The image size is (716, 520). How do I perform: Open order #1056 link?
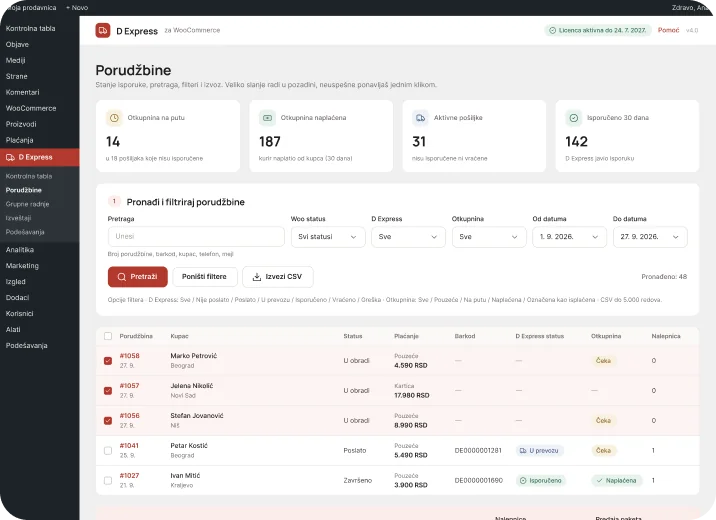coord(130,415)
